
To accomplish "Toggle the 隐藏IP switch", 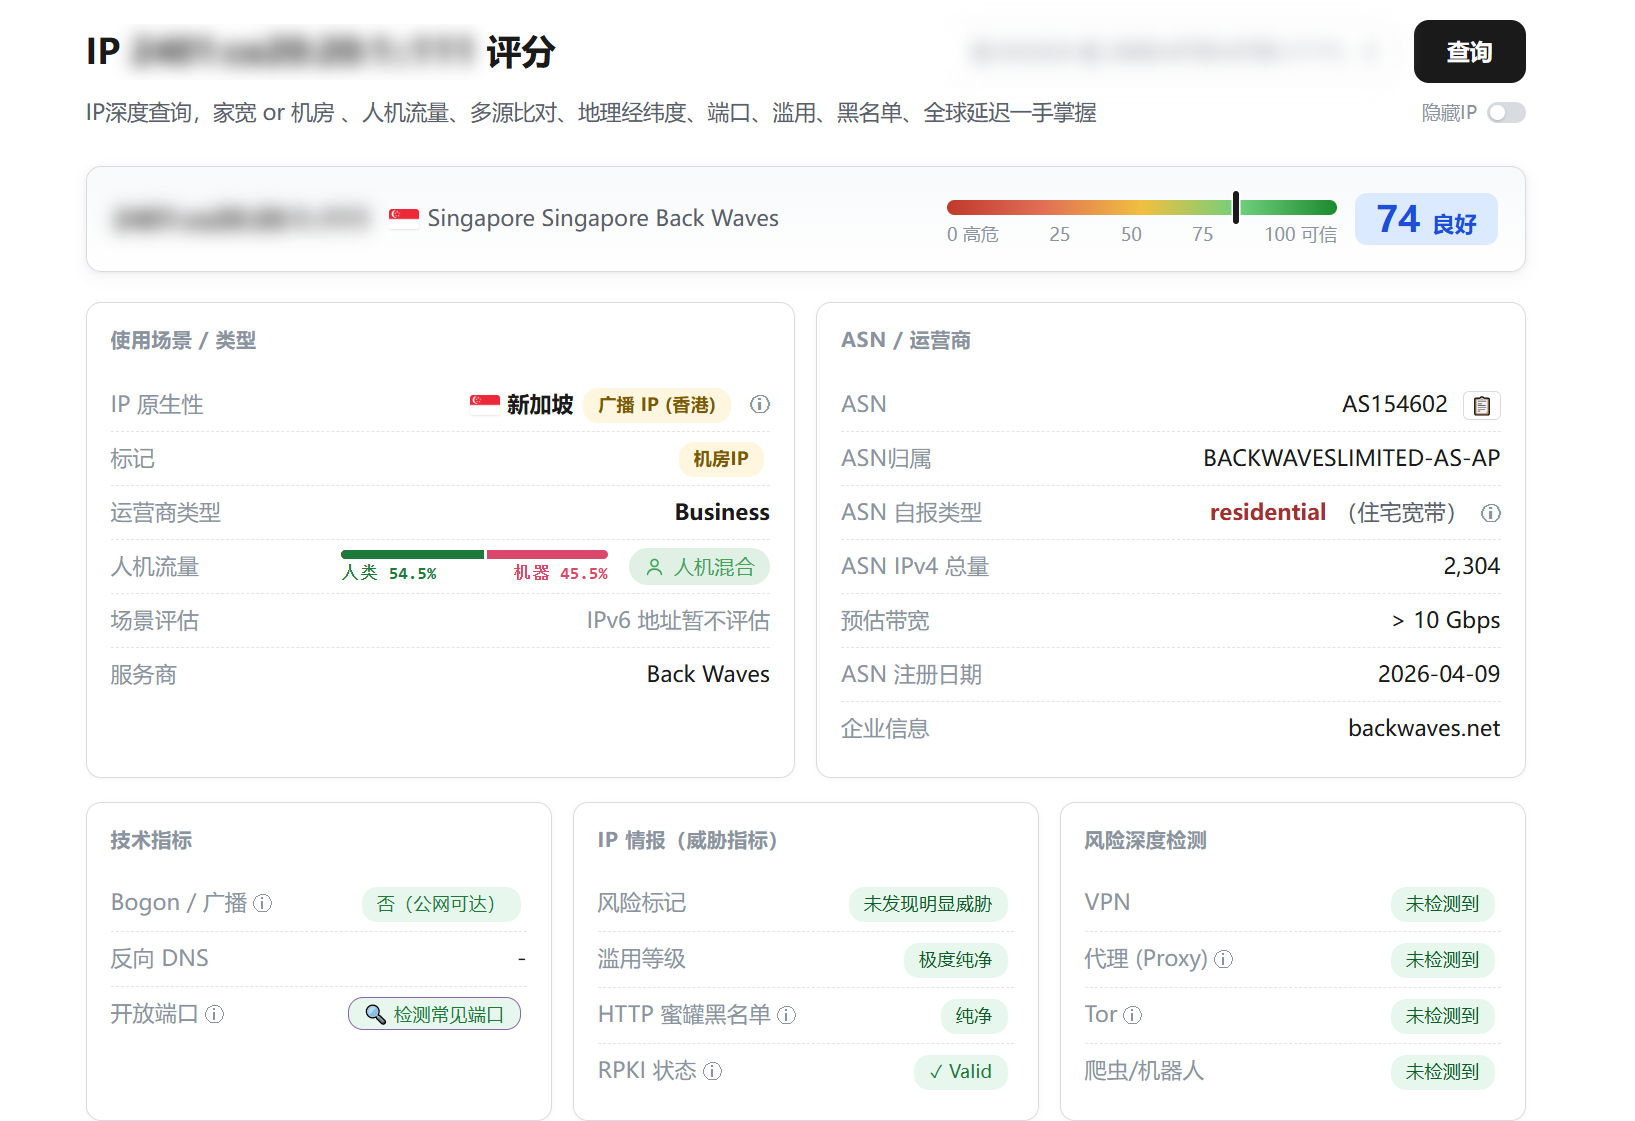I will click(1506, 113).
